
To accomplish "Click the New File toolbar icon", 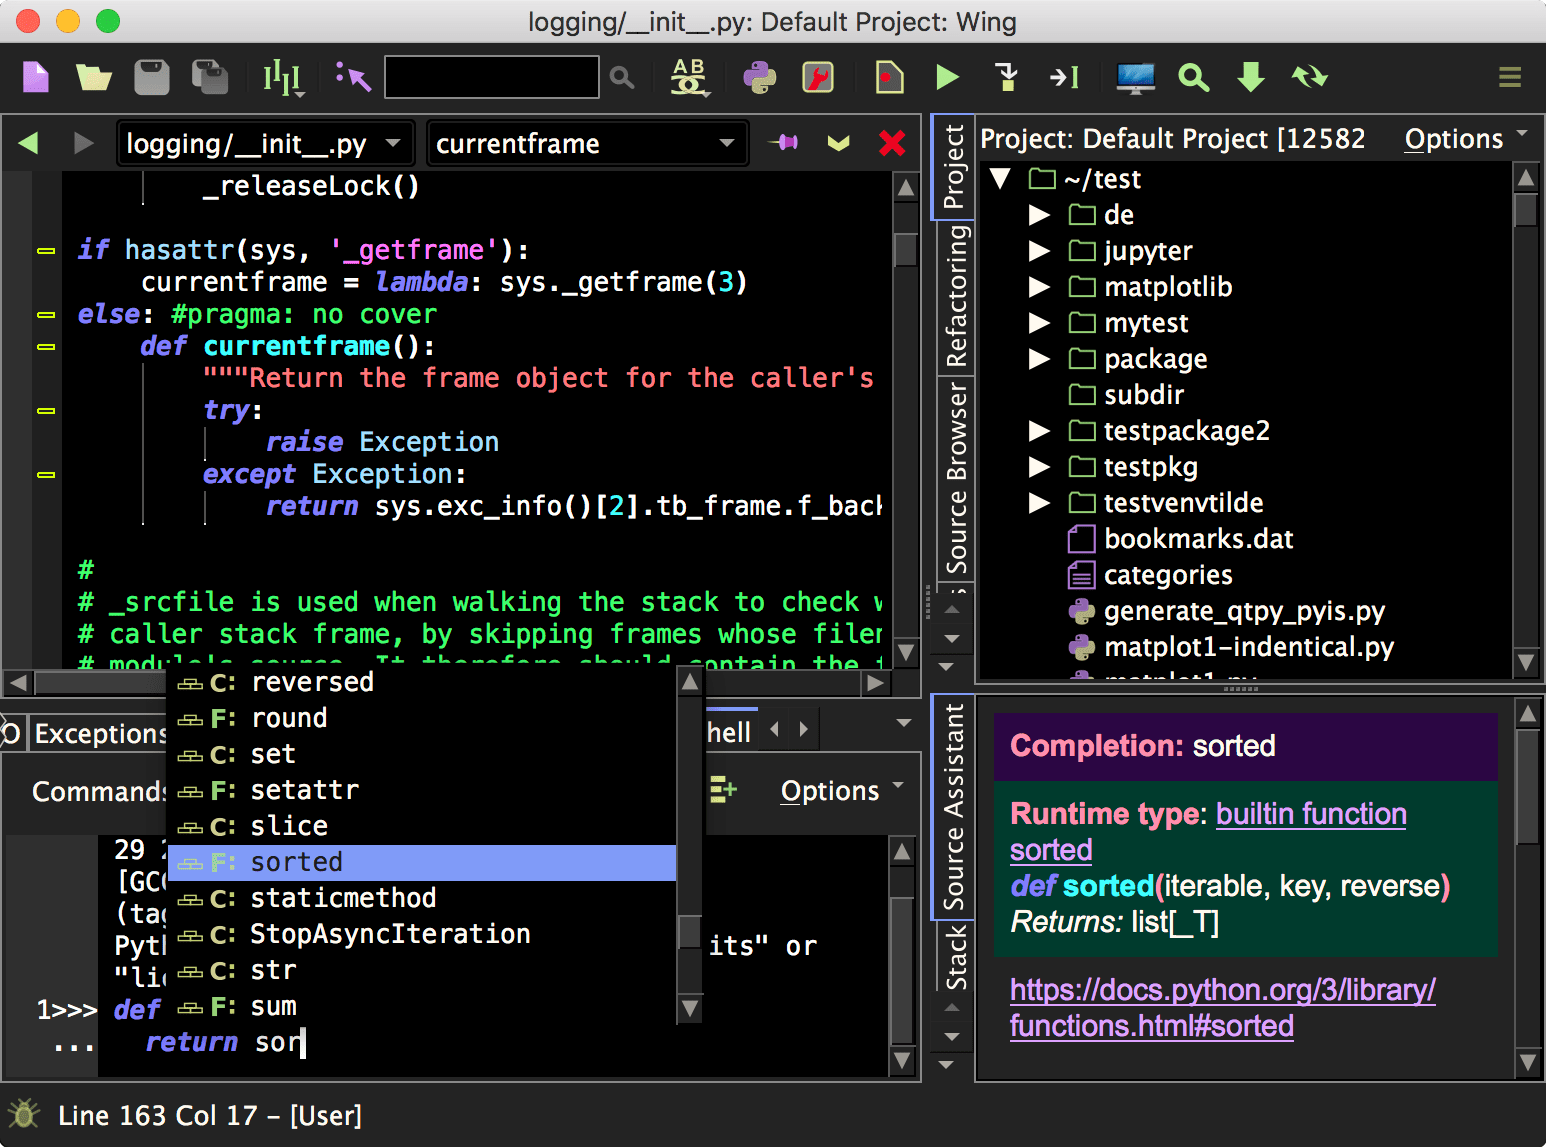I will [36, 77].
